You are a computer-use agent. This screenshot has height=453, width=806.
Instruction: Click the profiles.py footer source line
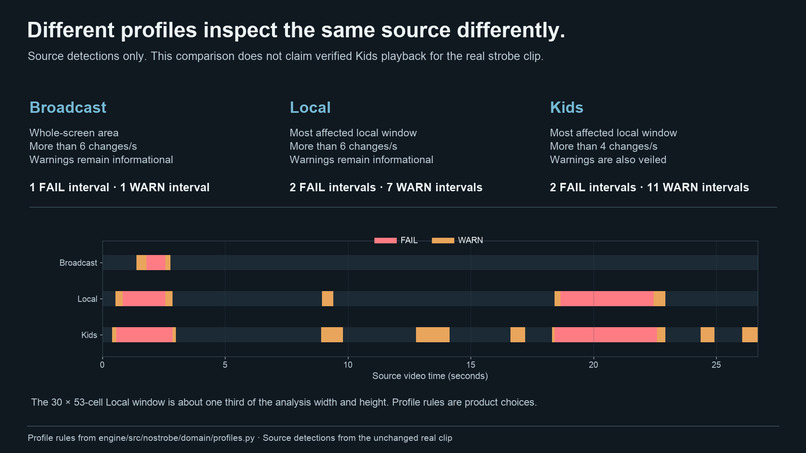click(x=240, y=438)
